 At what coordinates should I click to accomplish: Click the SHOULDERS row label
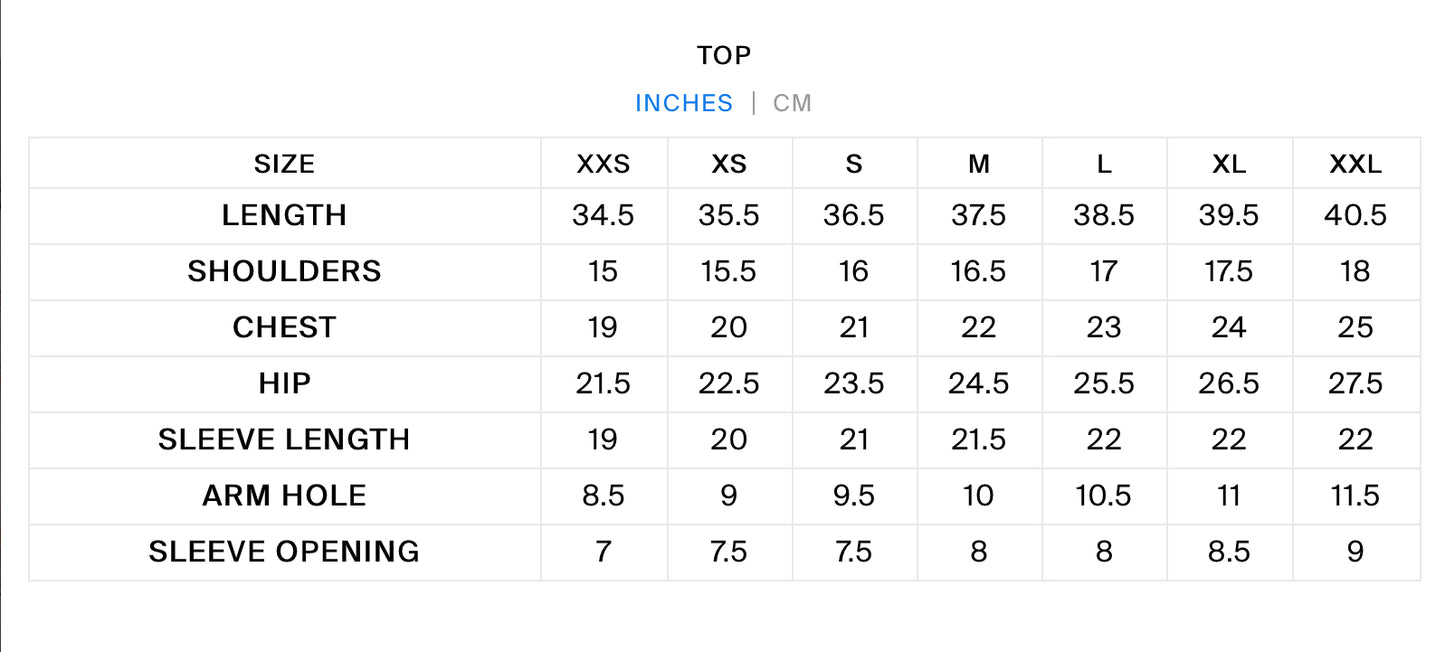[x=284, y=271]
